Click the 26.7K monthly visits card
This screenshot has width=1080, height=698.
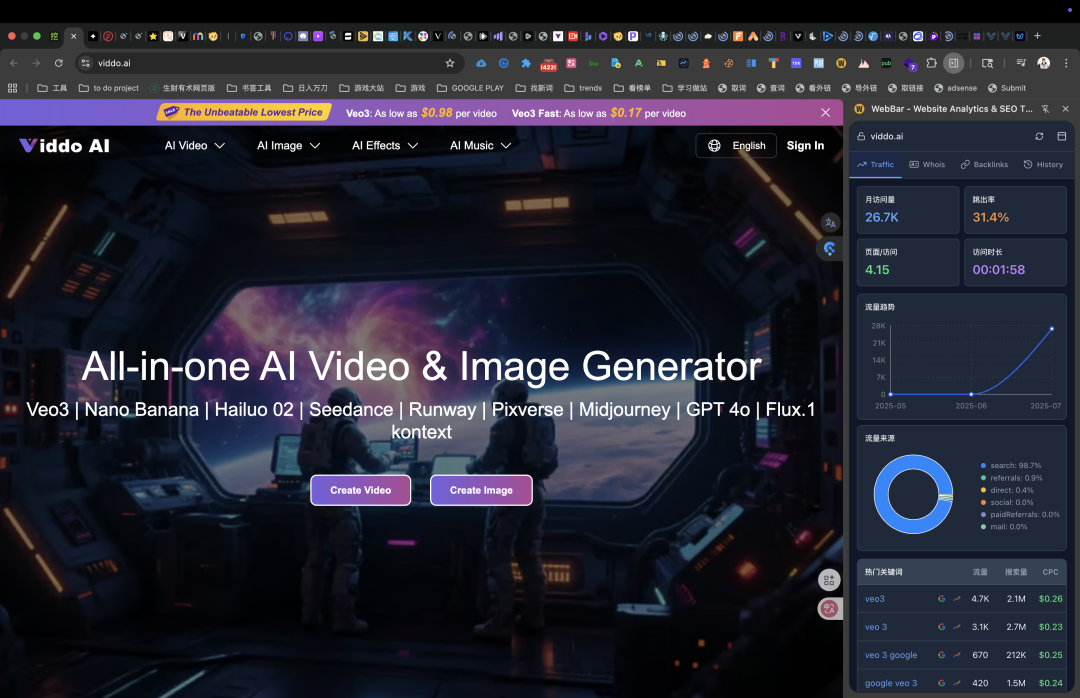coord(908,209)
